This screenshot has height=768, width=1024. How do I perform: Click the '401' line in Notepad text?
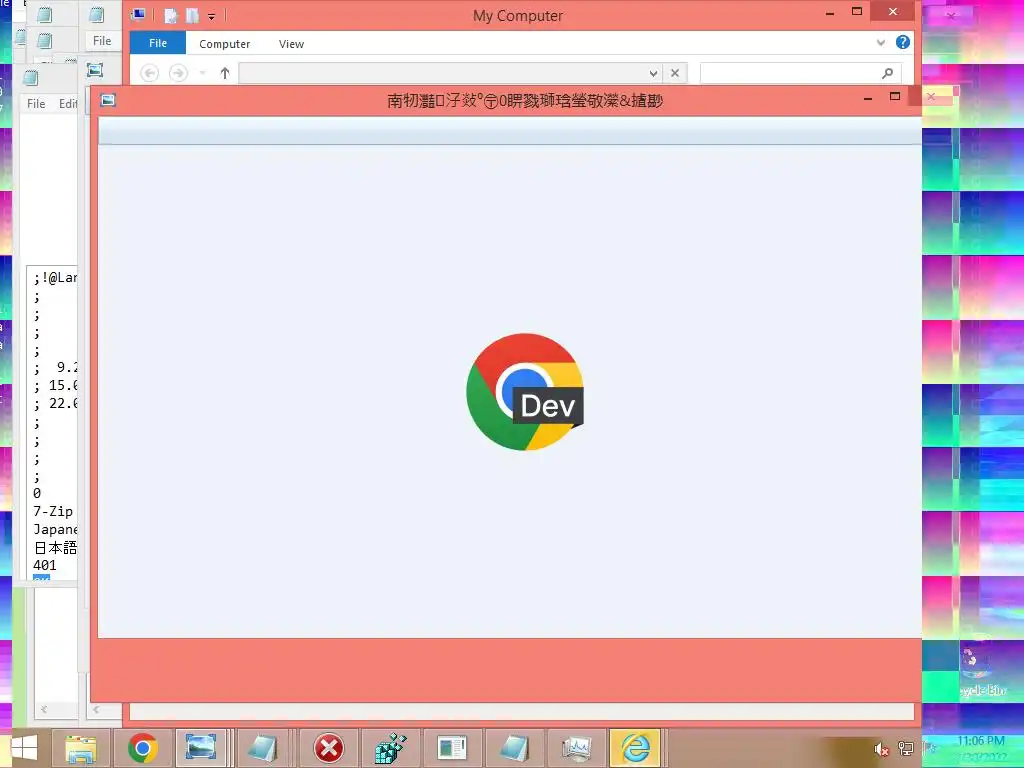(x=44, y=566)
